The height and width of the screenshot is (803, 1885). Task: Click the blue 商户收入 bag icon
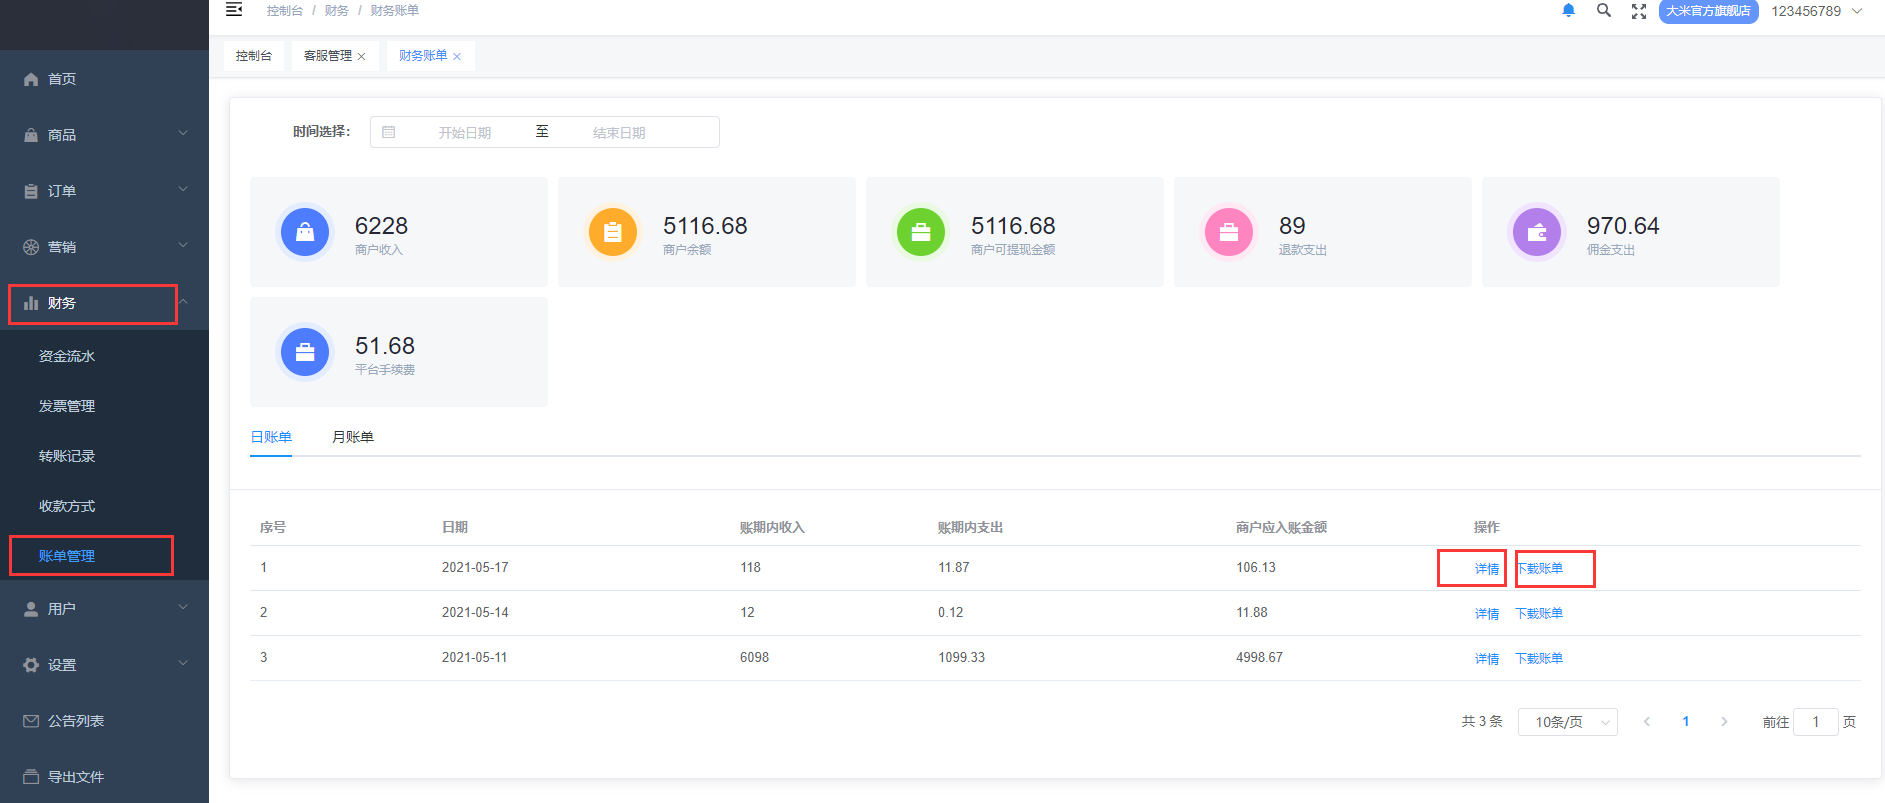305,232
